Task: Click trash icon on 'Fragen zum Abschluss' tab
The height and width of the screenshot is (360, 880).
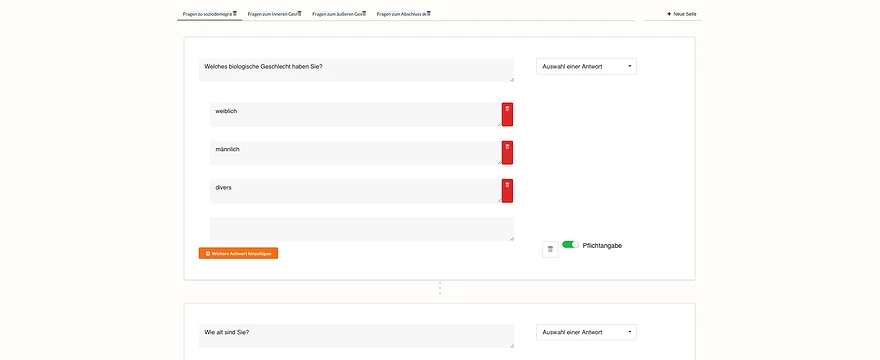Action: (x=429, y=13)
